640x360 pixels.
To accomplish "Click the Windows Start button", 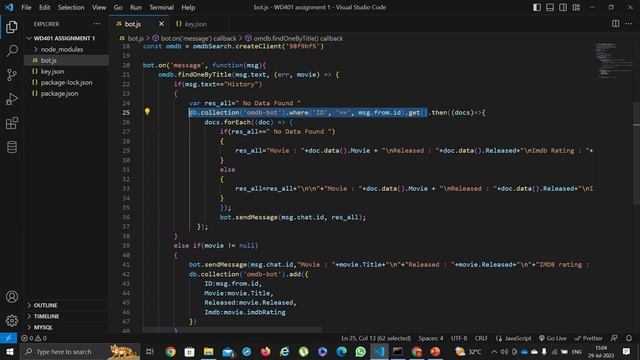I will tap(10, 351).
